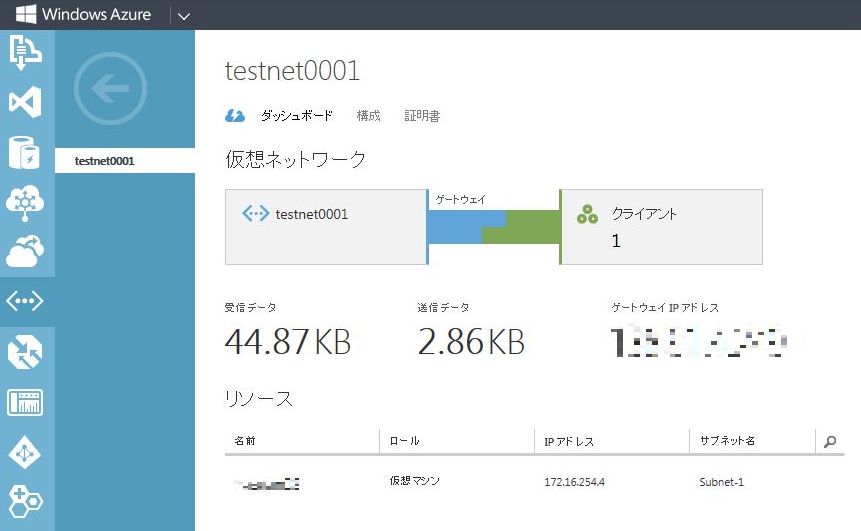The height and width of the screenshot is (531, 861).
Task: Select the Networks sidebar icon with angle brackets
Action: pyautogui.click(x=25, y=301)
